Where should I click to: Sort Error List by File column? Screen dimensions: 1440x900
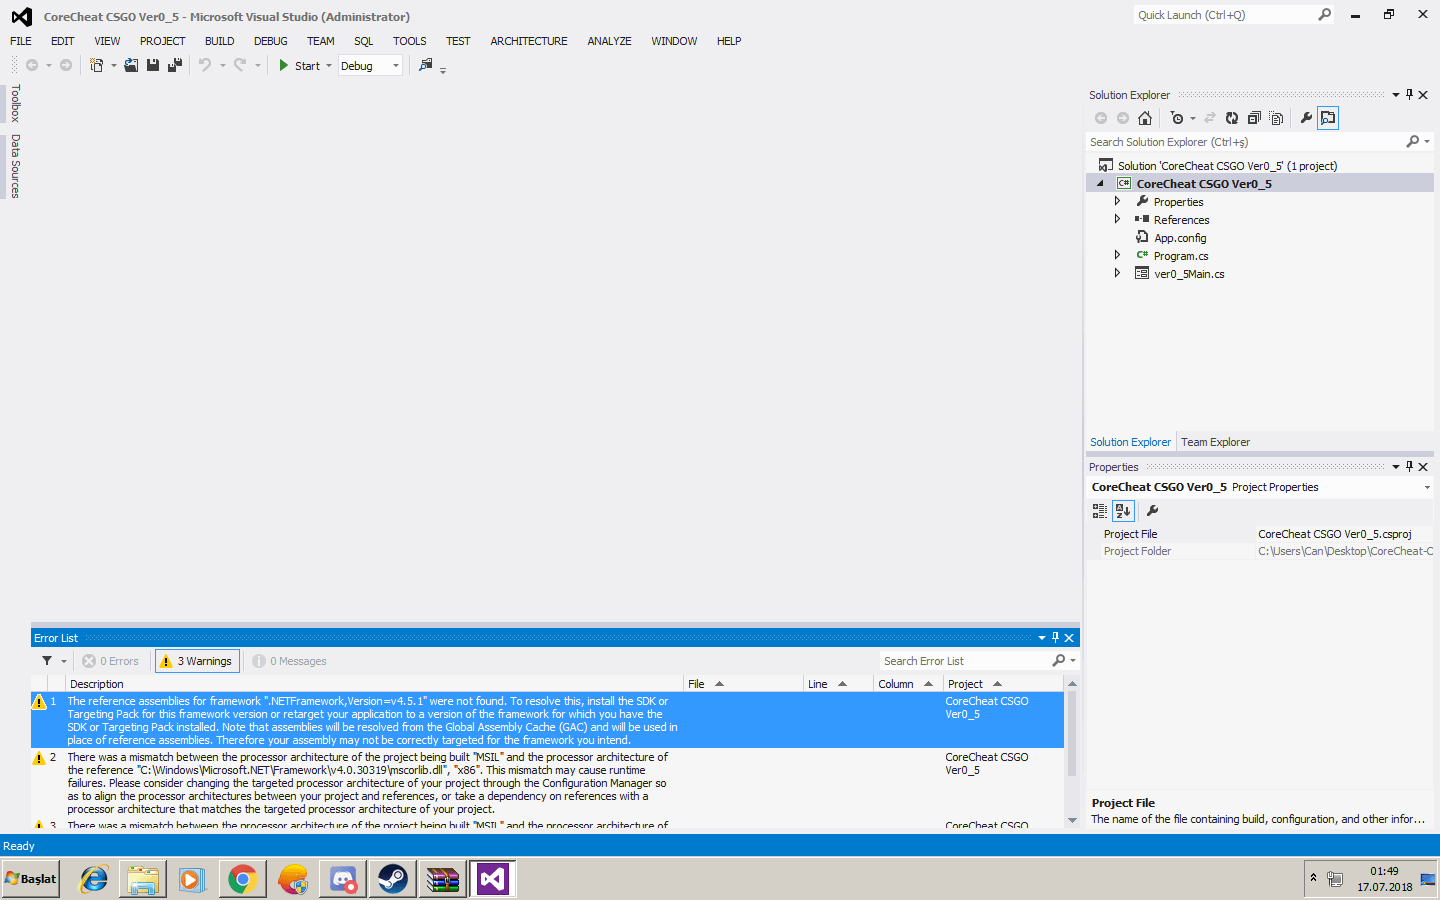point(744,684)
